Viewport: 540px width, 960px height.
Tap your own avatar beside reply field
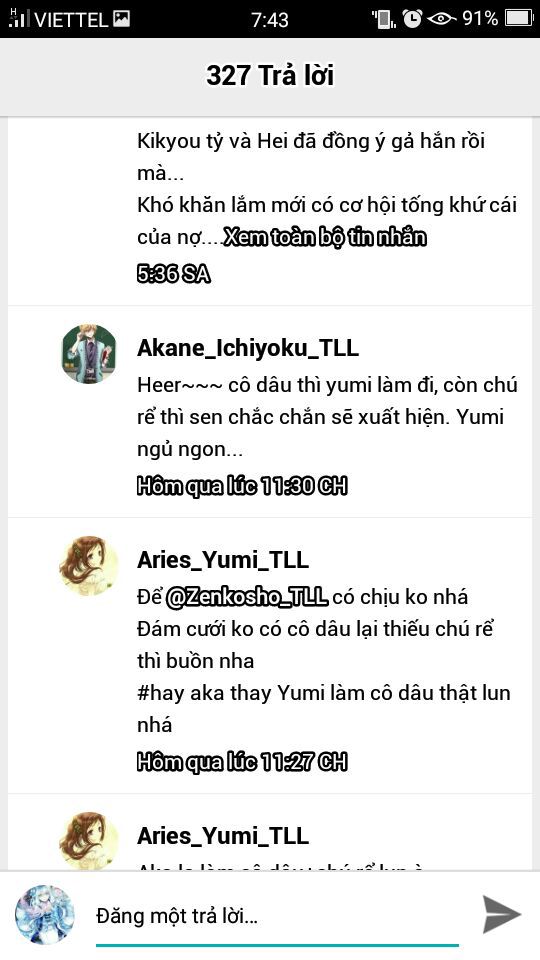pyautogui.click(x=45, y=915)
